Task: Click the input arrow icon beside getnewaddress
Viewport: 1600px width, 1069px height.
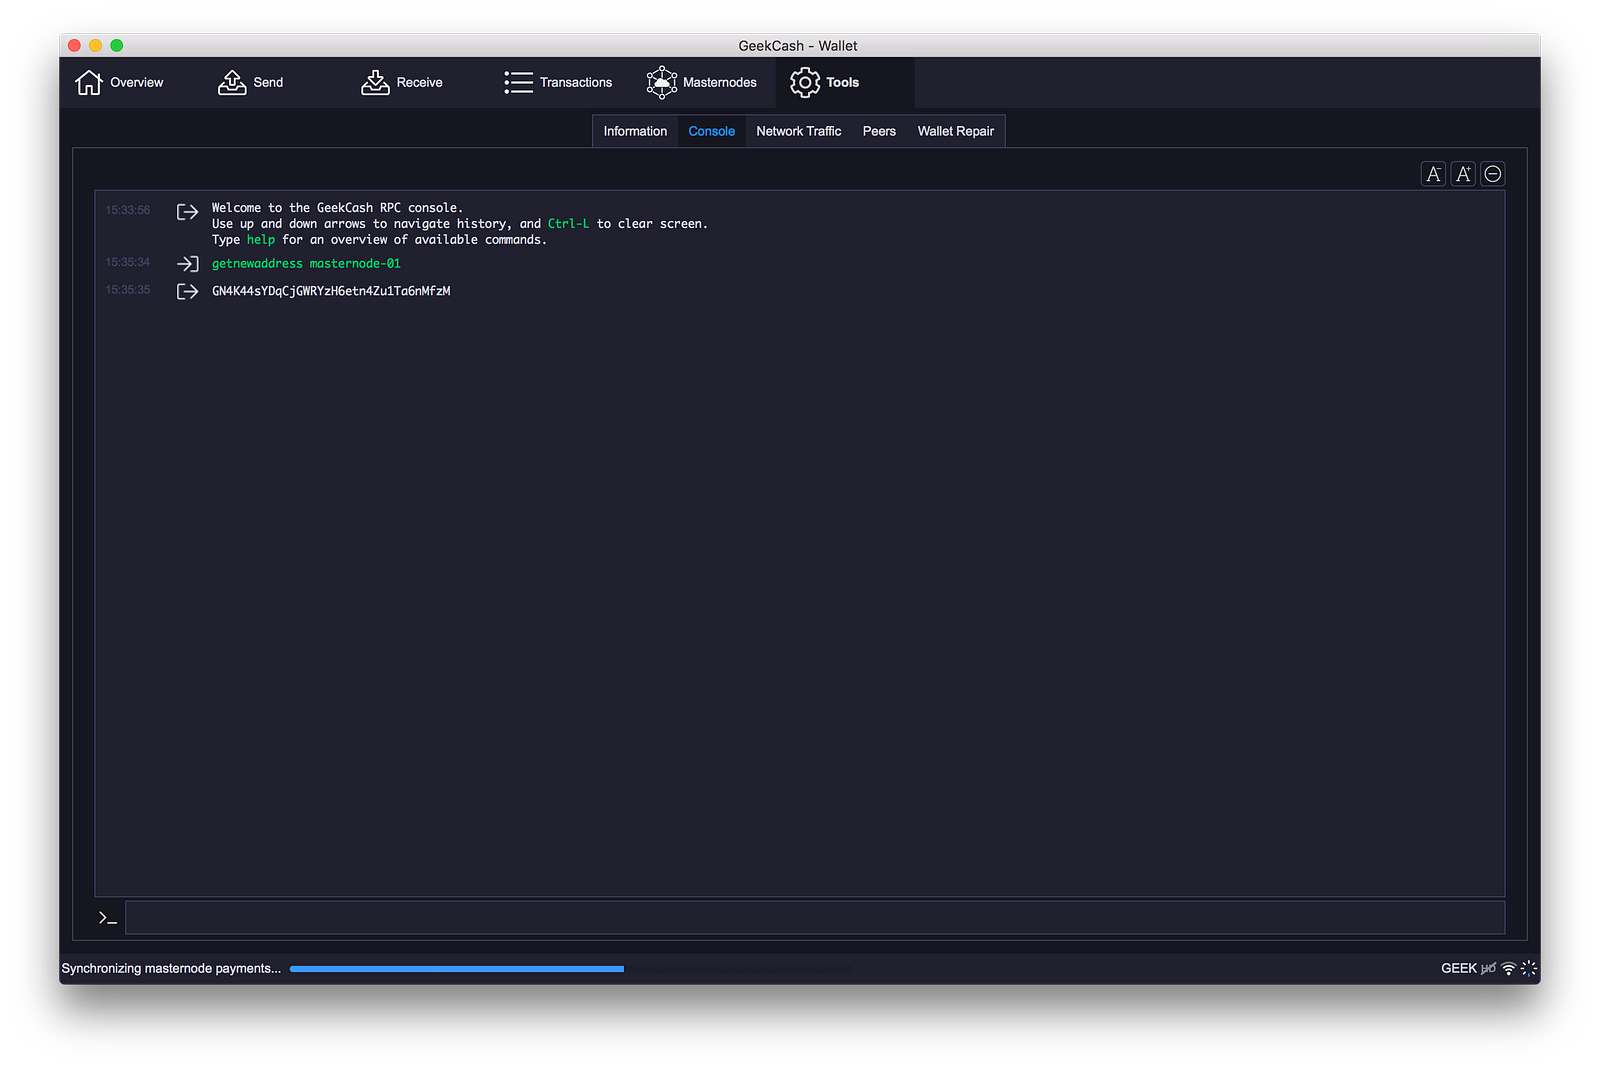Action: click(187, 264)
